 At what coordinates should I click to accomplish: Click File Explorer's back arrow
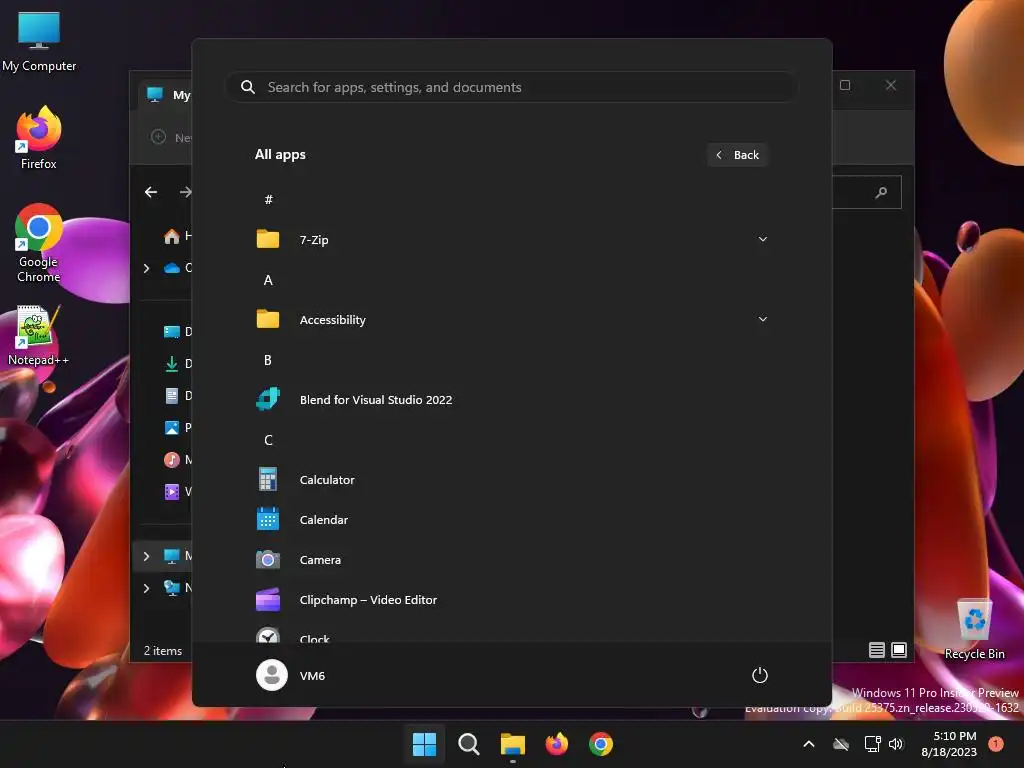pyautogui.click(x=151, y=192)
